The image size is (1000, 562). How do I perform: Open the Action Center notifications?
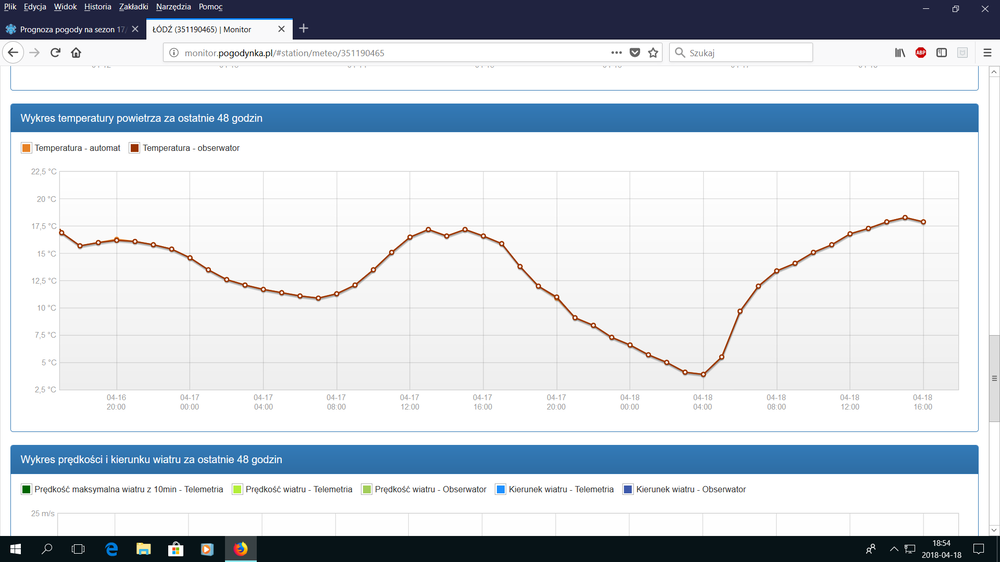pos(978,549)
